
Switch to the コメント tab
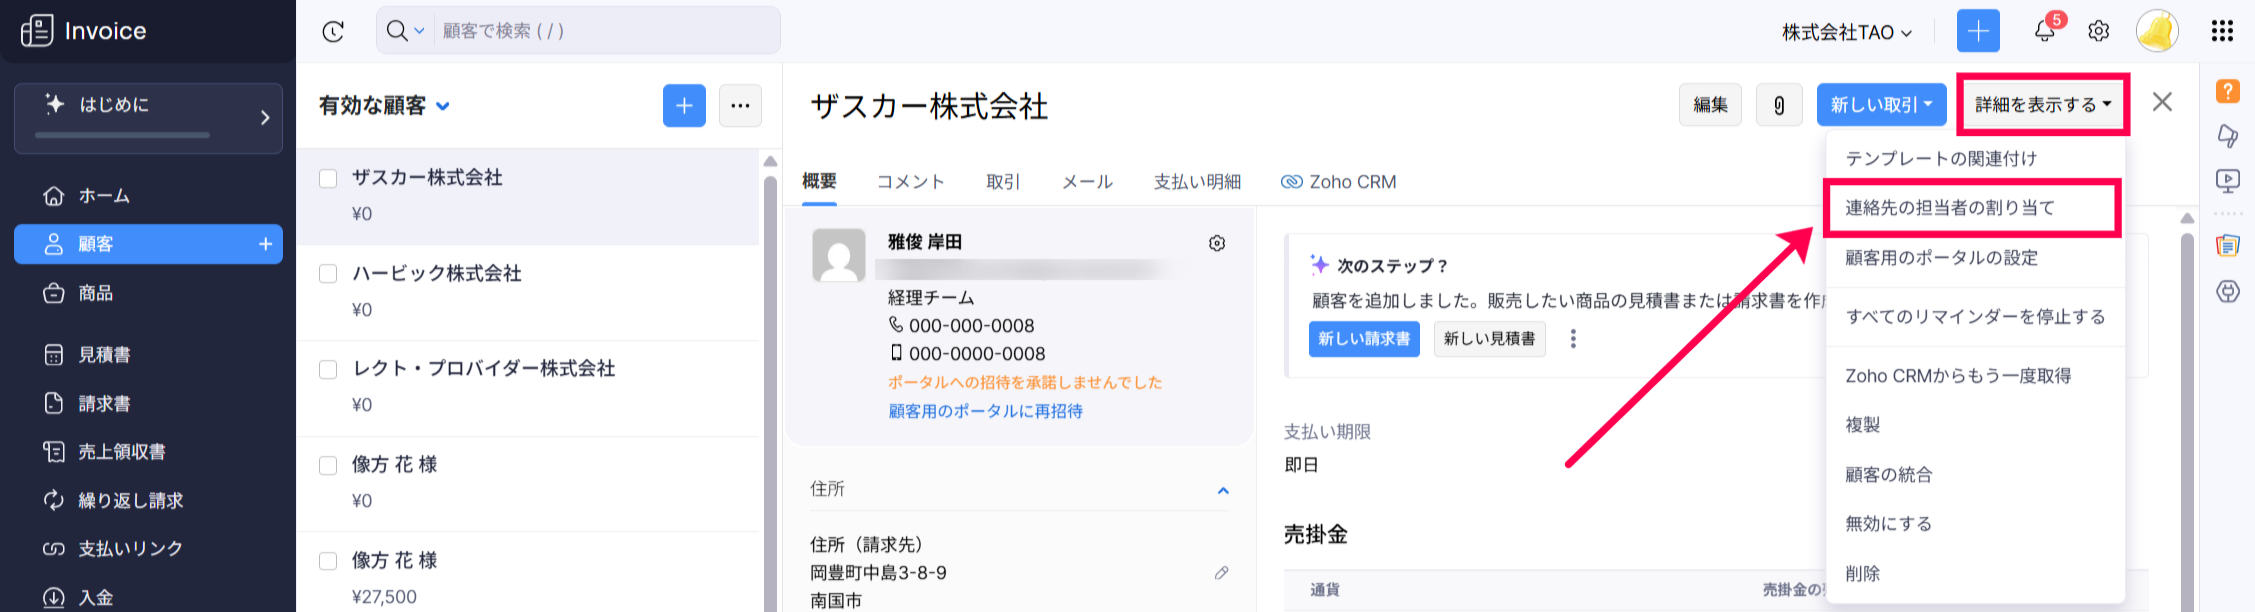pos(910,182)
